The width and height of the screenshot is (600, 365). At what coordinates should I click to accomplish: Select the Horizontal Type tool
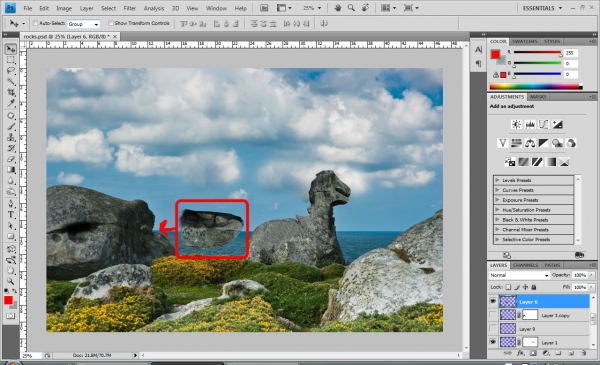pyautogui.click(x=11, y=215)
